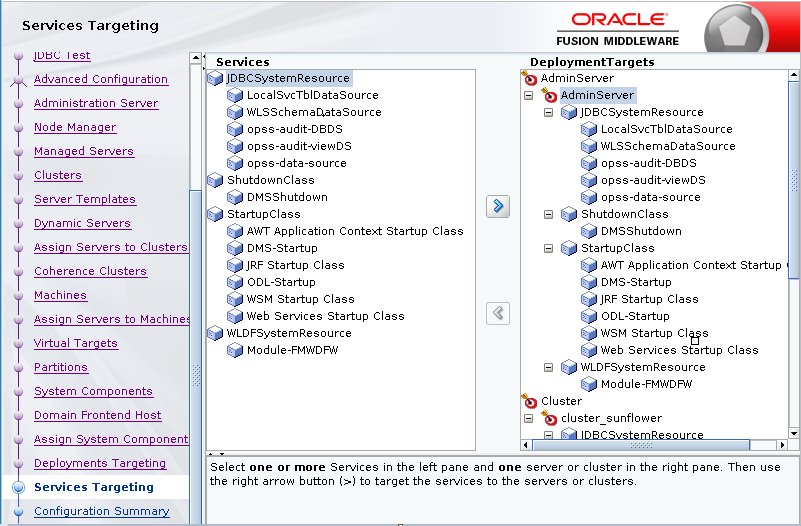Click the cube icon beside Module-FMWDFW in Services

[235, 350]
